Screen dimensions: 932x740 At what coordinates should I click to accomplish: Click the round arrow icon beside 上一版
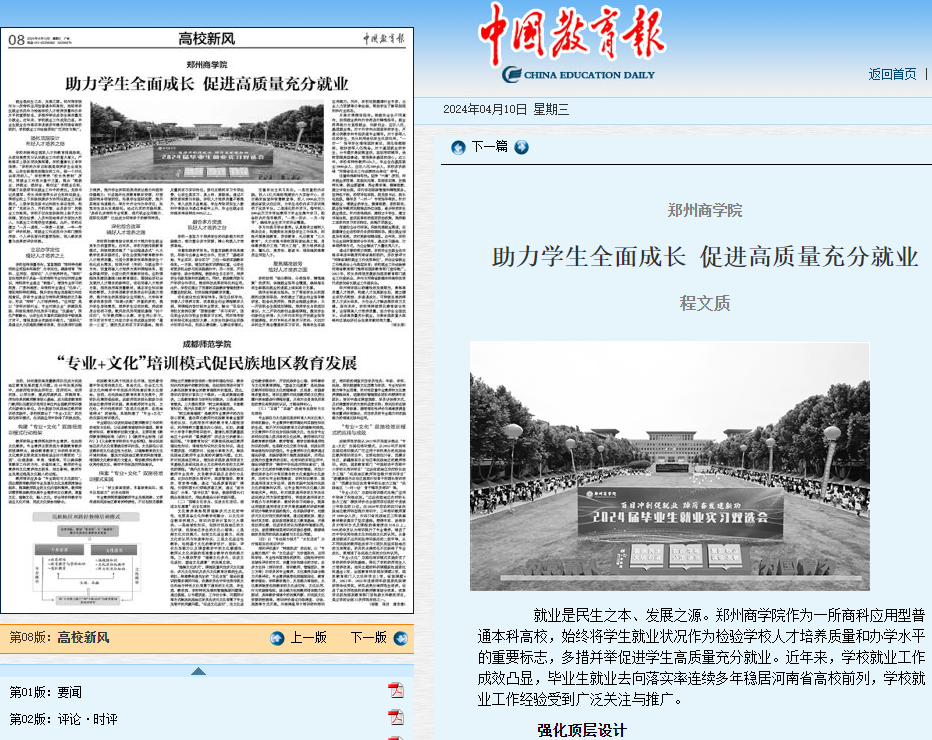click(x=277, y=638)
